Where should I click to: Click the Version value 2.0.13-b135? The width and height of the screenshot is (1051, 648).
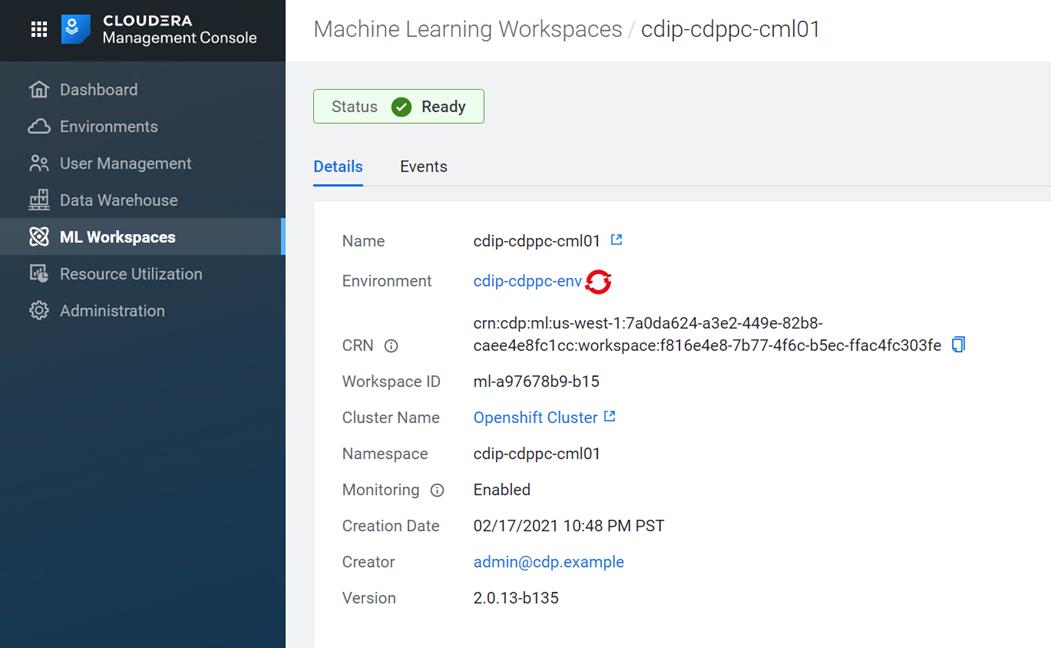(516, 598)
